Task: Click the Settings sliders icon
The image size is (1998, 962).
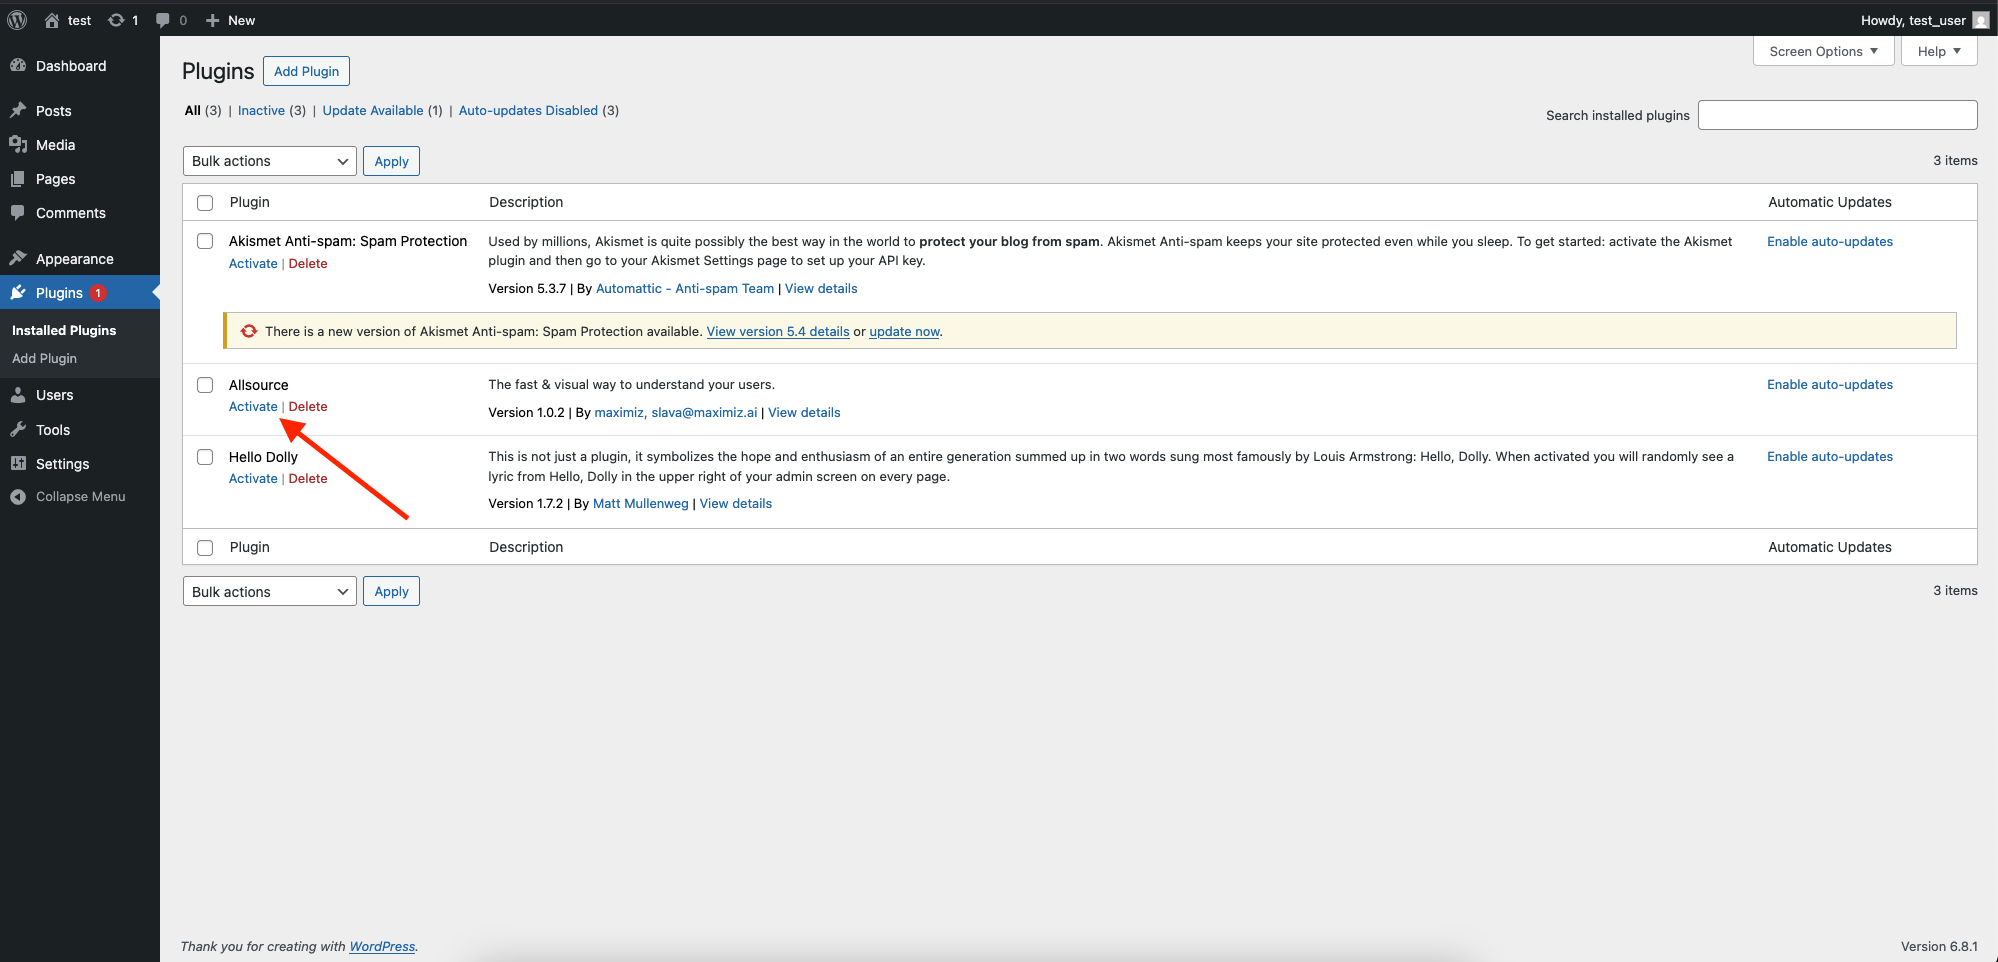Action: [x=18, y=464]
